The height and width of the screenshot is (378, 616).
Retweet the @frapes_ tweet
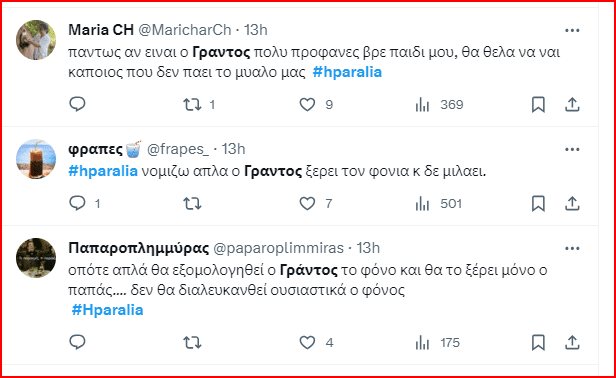(192, 204)
